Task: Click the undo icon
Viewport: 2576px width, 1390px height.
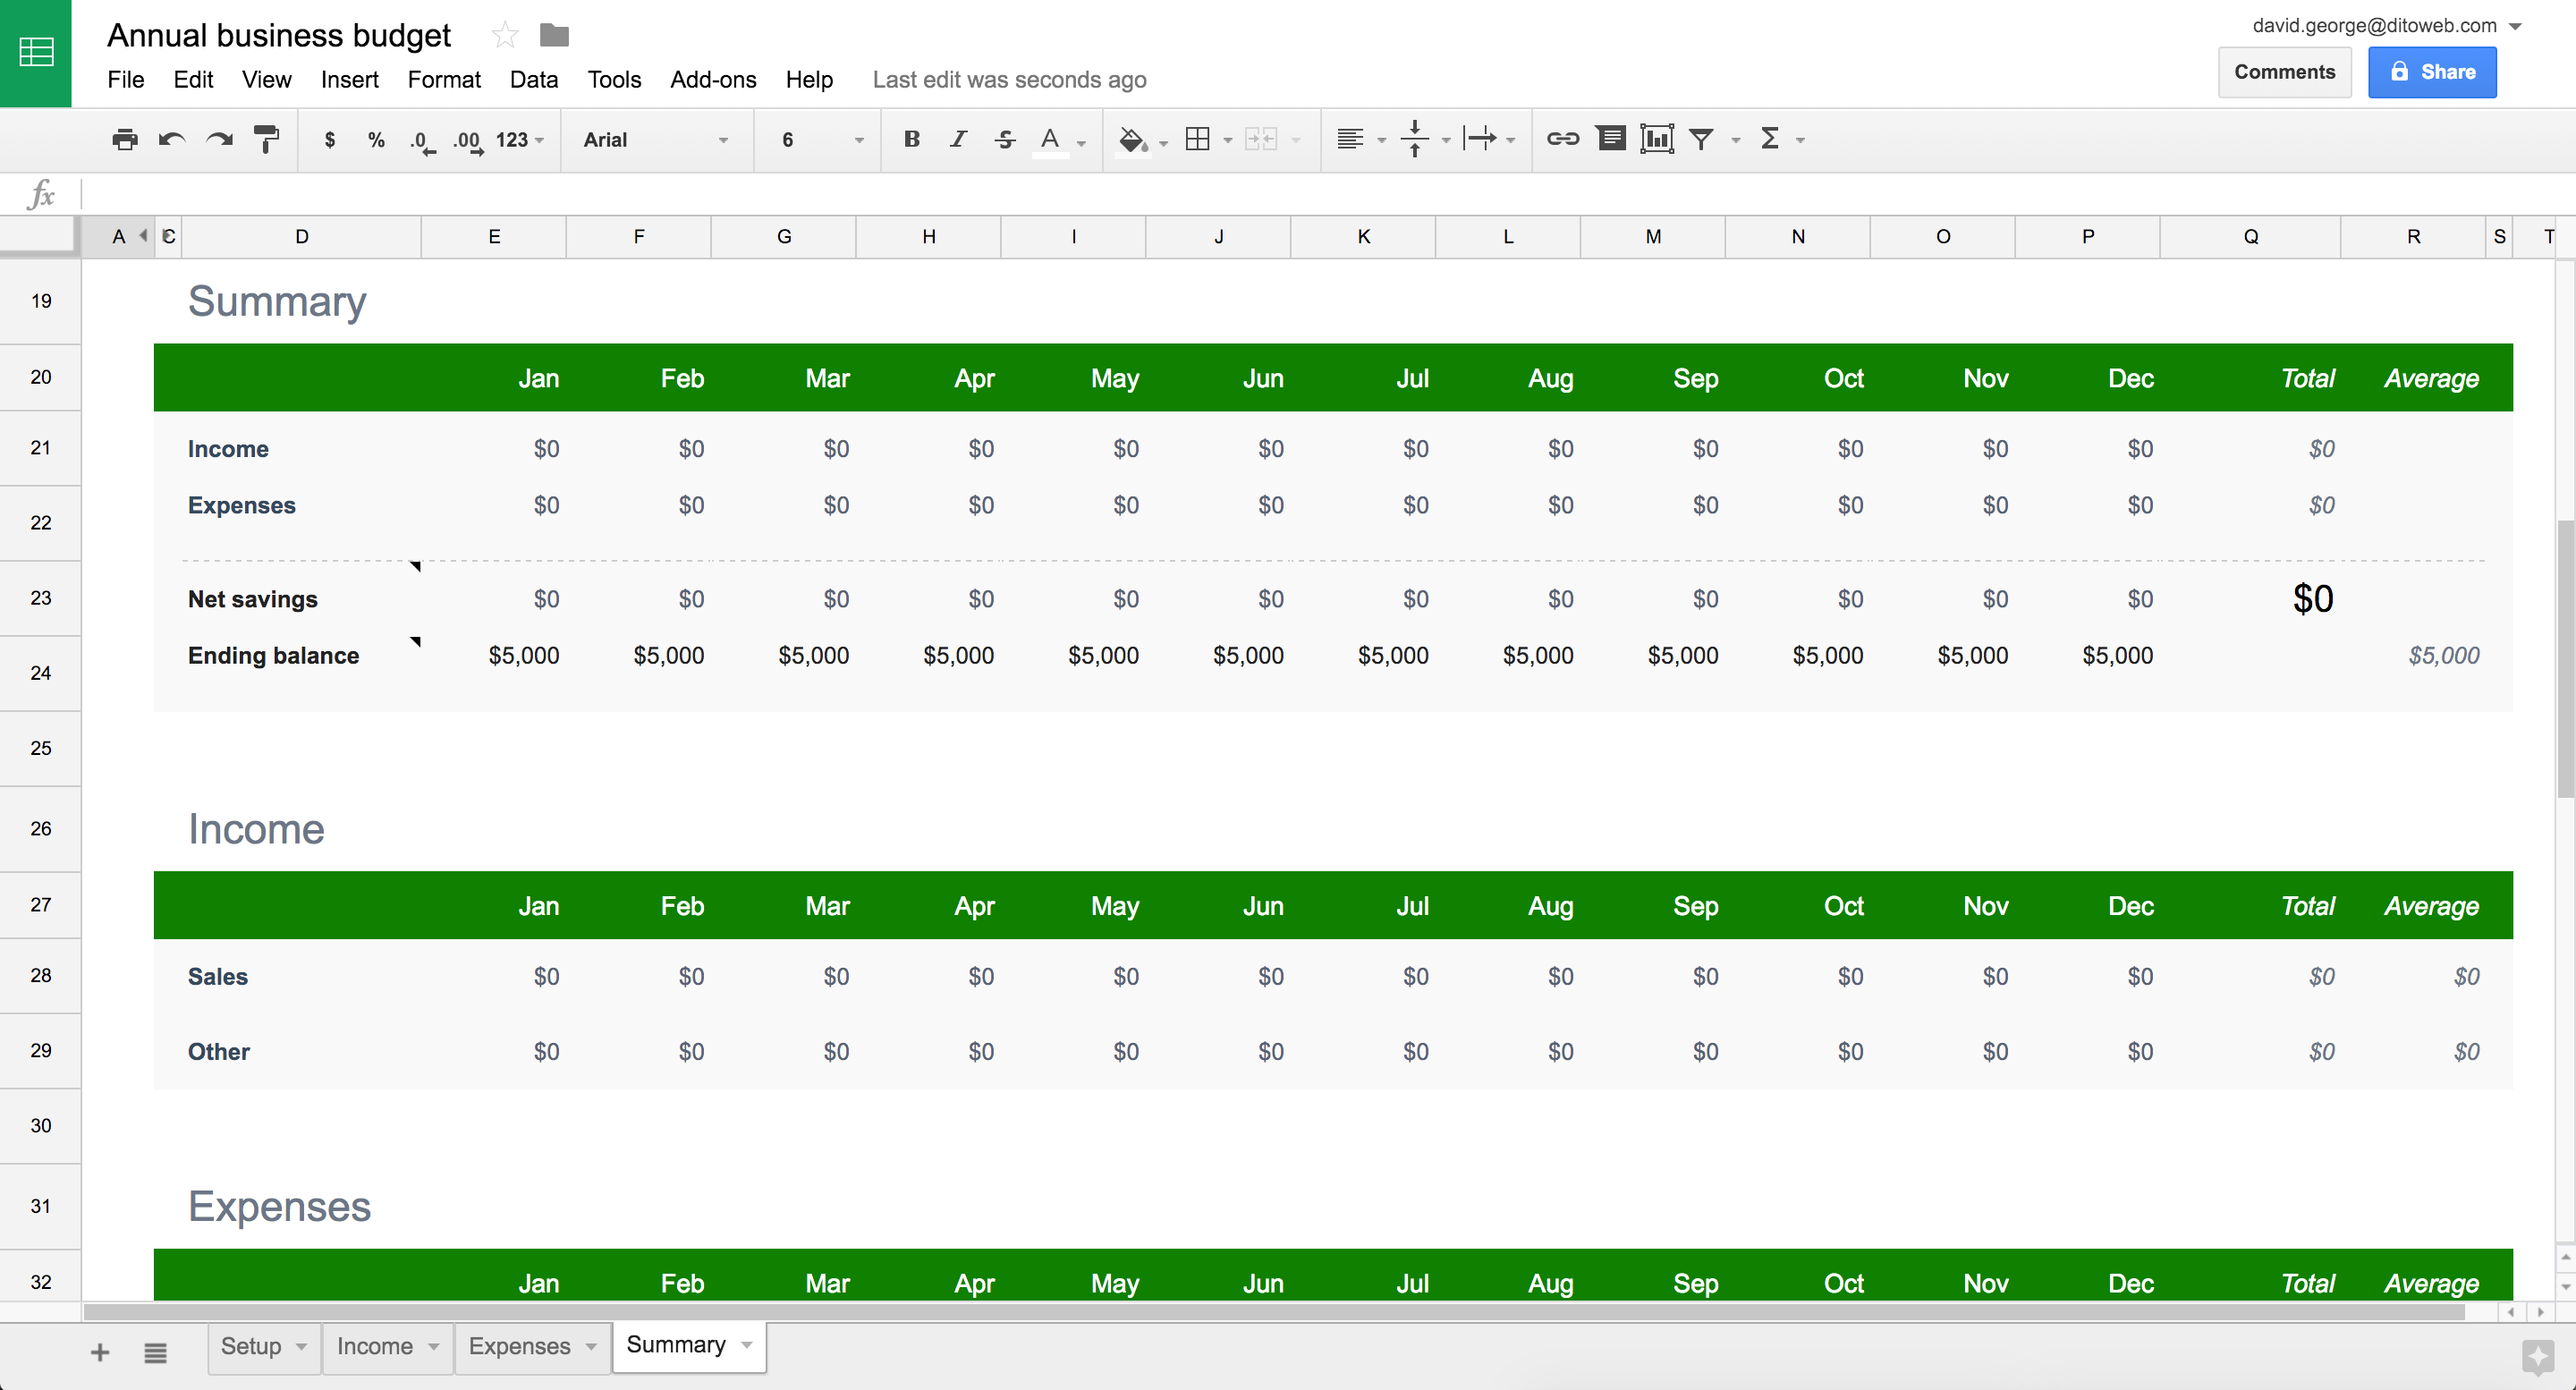Action: click(x=171, y=140)
